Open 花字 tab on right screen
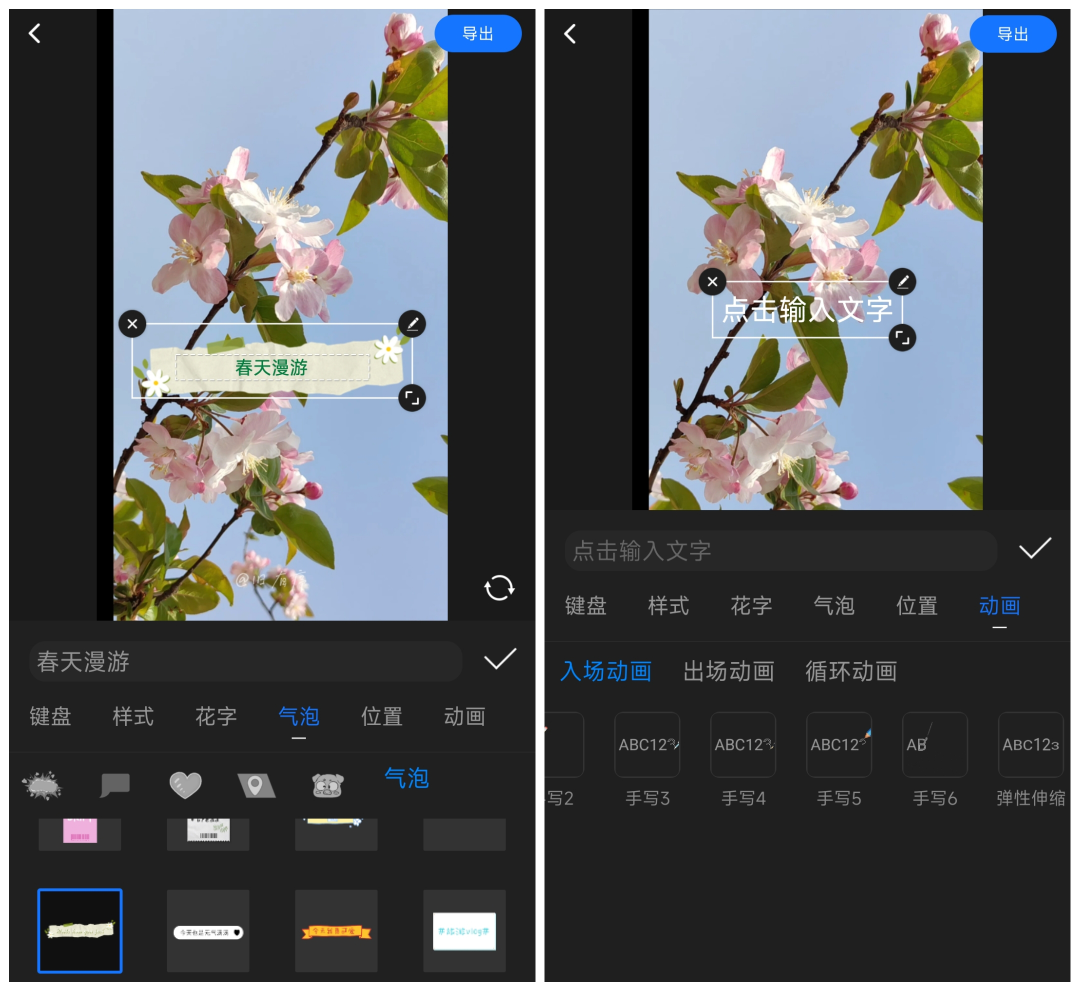This screenshot has height=982, width=1080. coord(751,605)
